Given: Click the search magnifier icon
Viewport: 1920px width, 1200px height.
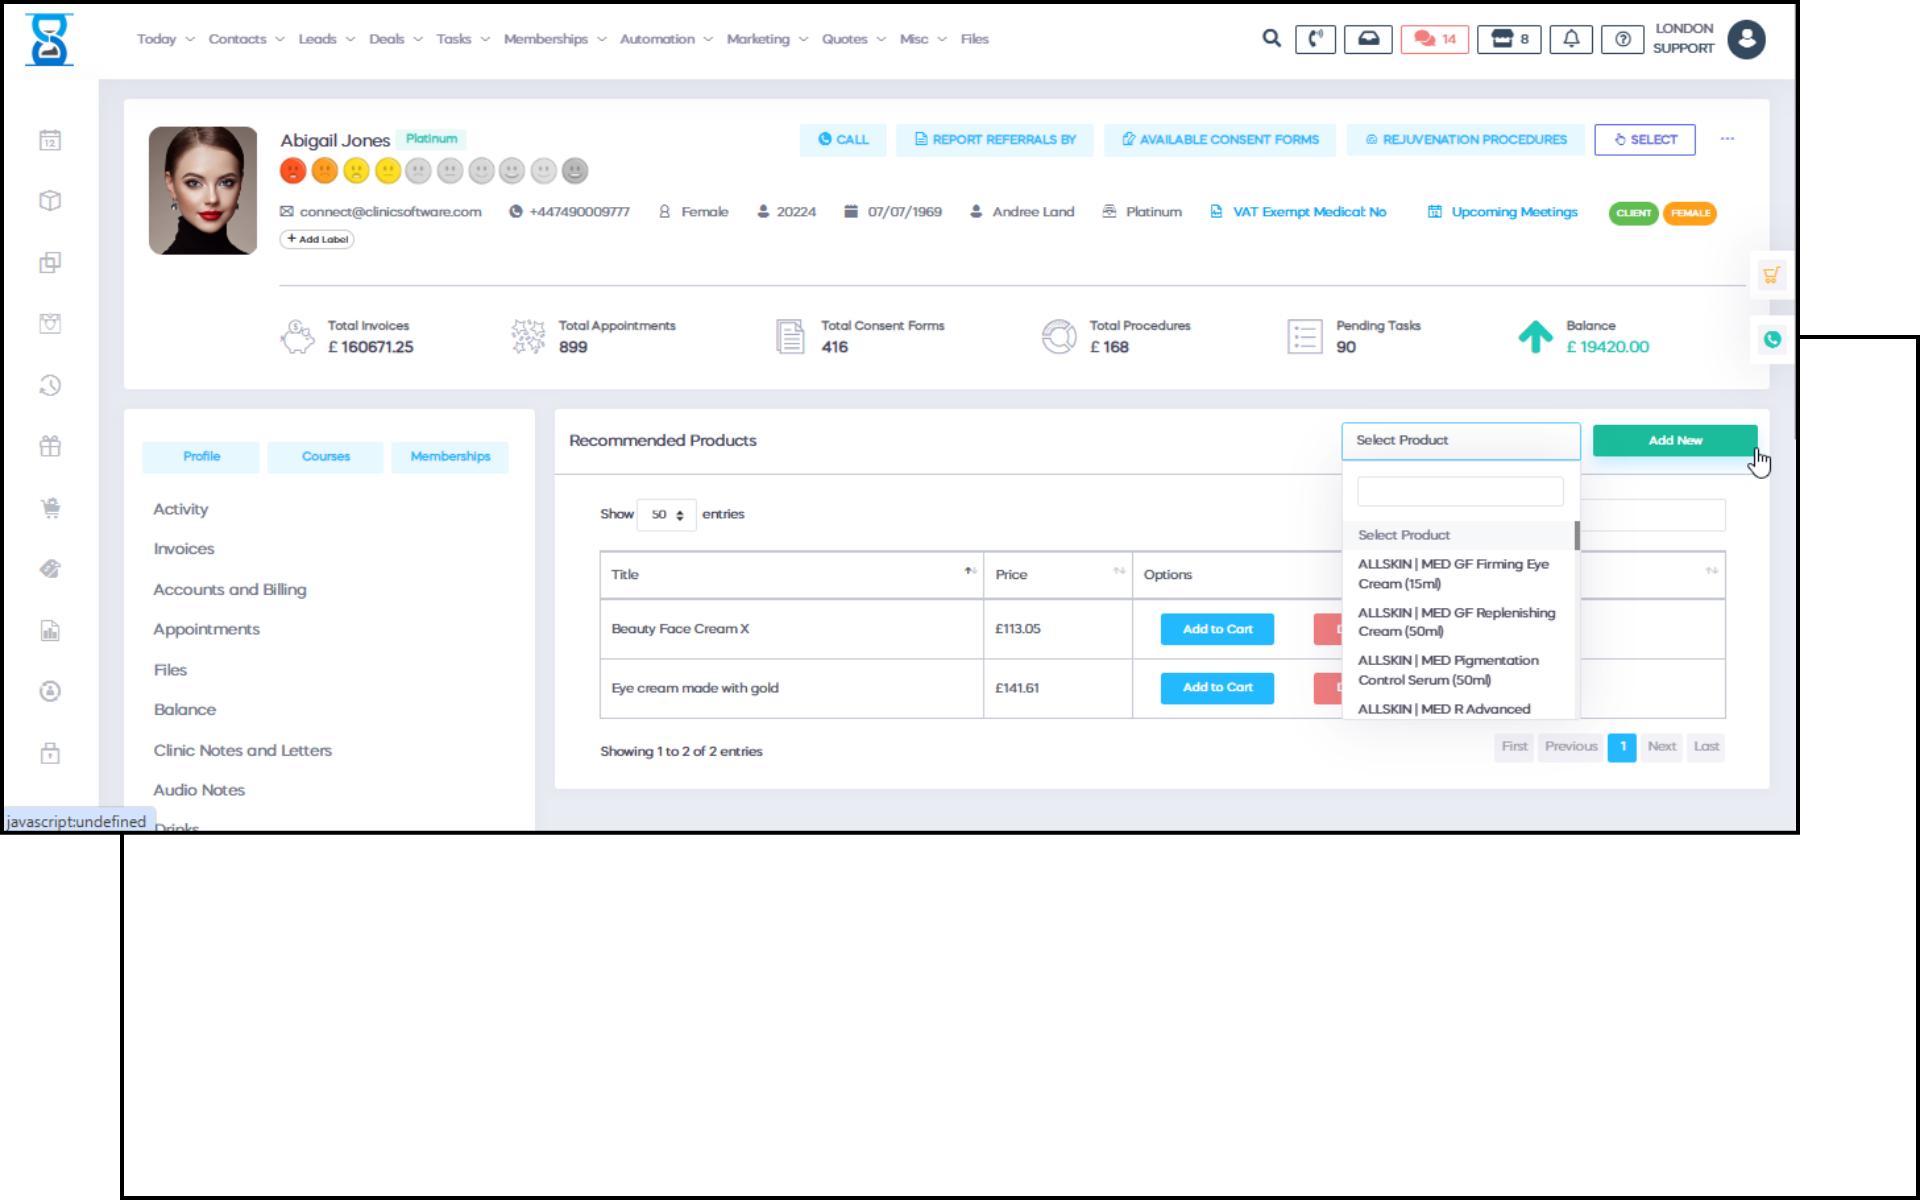Looking at the screenshot, I should pos(1271,39).
